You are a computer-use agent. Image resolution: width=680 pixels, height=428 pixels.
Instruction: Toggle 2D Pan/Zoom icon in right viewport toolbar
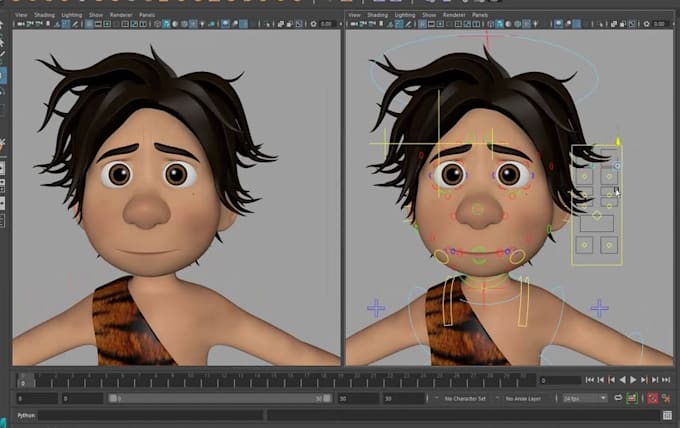pos(399,24)
